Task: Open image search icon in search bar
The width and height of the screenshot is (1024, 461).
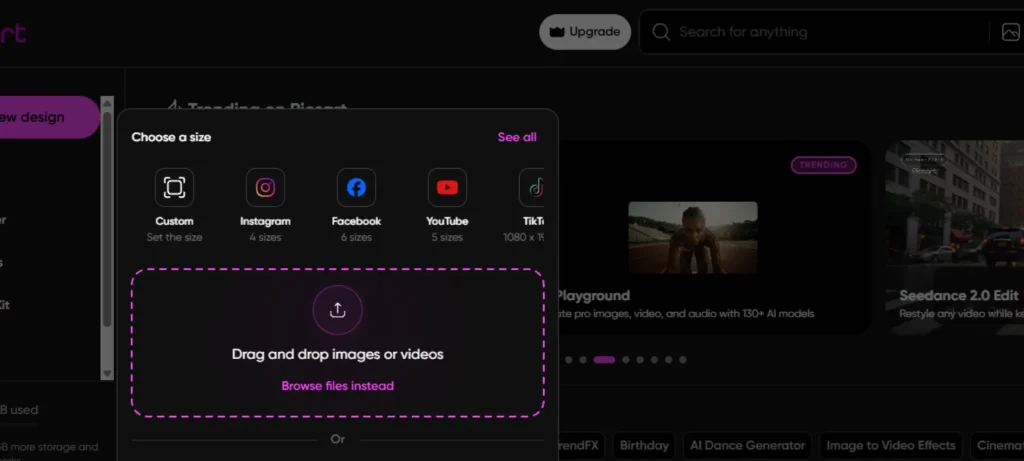Action: click(1010, 32)
